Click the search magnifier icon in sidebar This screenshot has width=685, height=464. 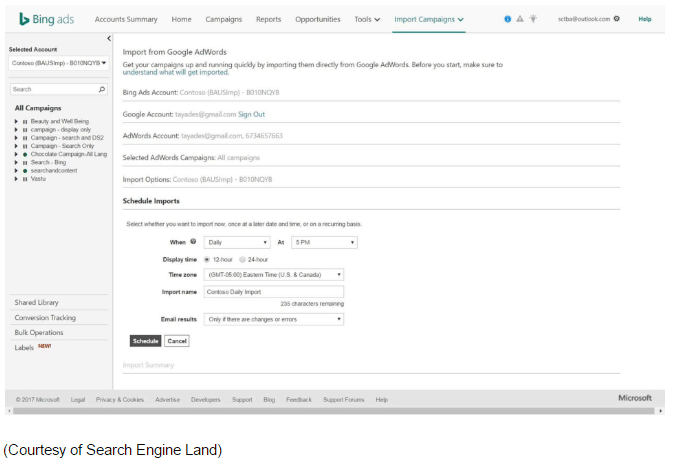click(102, 89)
